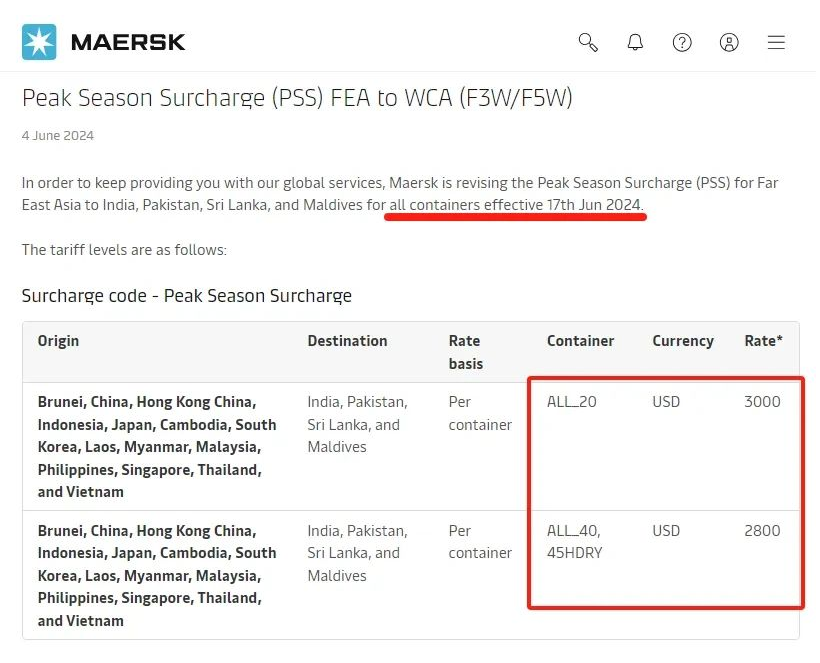Screen dimensions: 820x663
Task: Click the 2800 rate value
Action: click(762, 531)
